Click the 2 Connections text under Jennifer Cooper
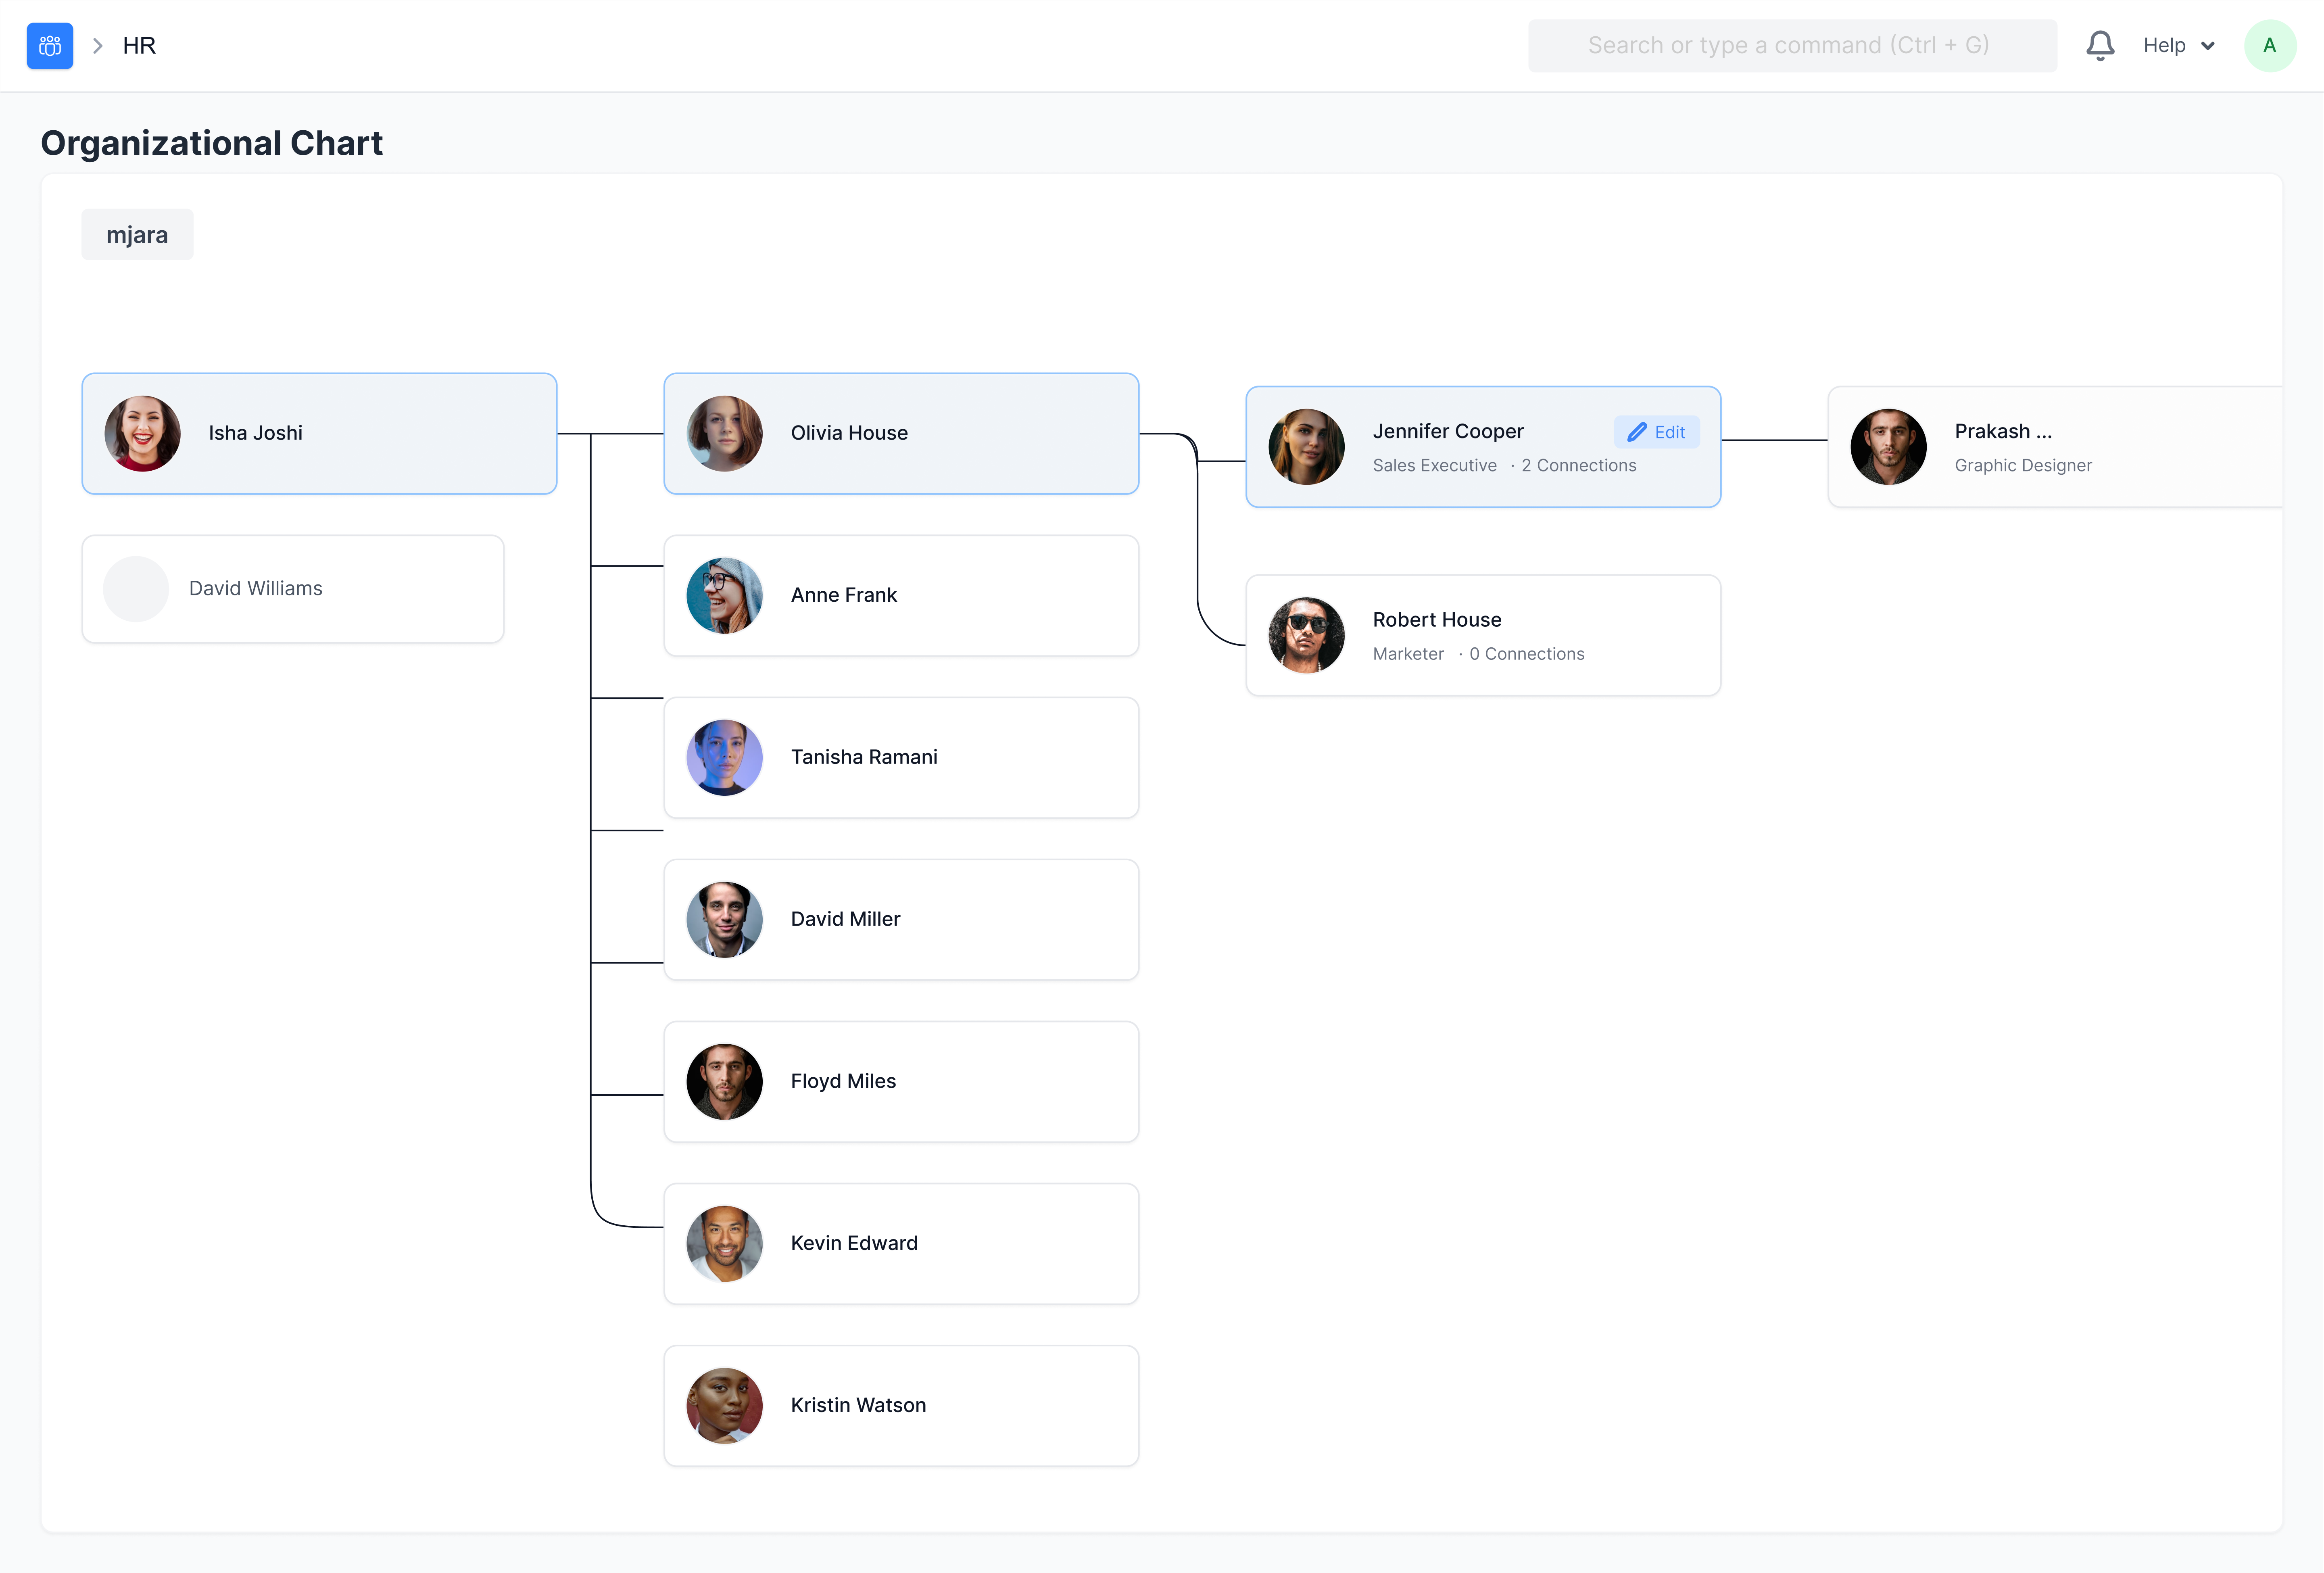This screenshot has width=2324, height=1573. pos(1578,465)
